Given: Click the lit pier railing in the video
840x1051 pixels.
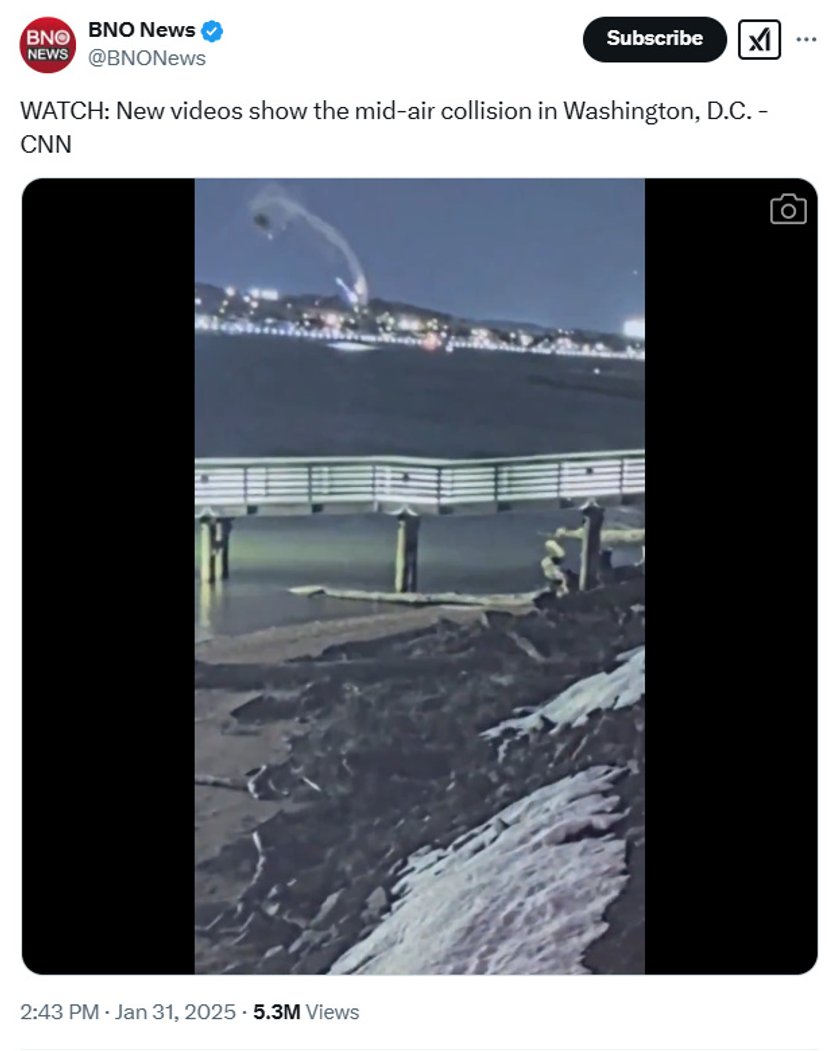Looking at the screenshot, I should pyautogui.click(x=420, y=480).
